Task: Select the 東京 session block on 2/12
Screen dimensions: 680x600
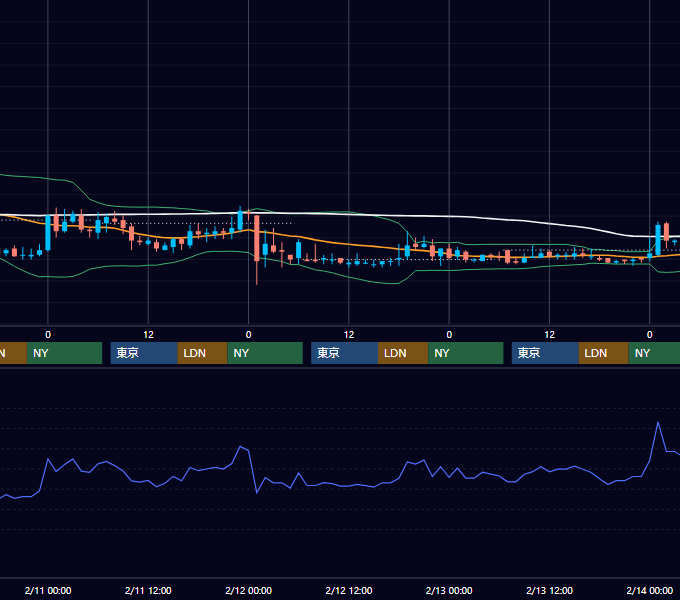Action: (x=344, y=353)
